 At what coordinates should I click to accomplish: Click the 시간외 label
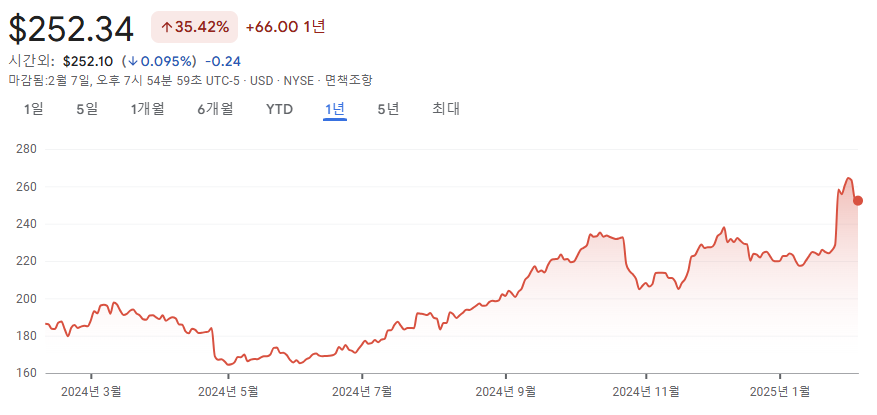click(x=31, y=61)
